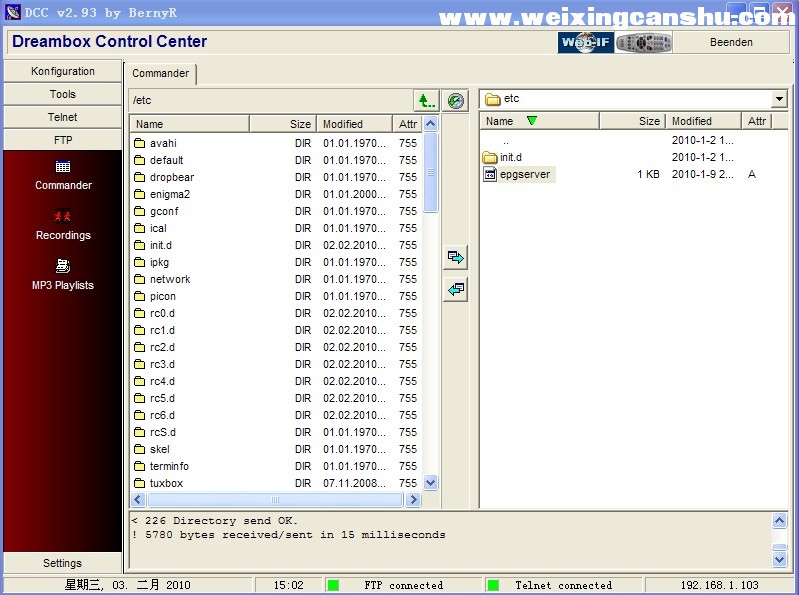Click the horizontal scrollbar thumb of remote list
799x595 pixels.
pyautogui.click(x=275, y=500)
